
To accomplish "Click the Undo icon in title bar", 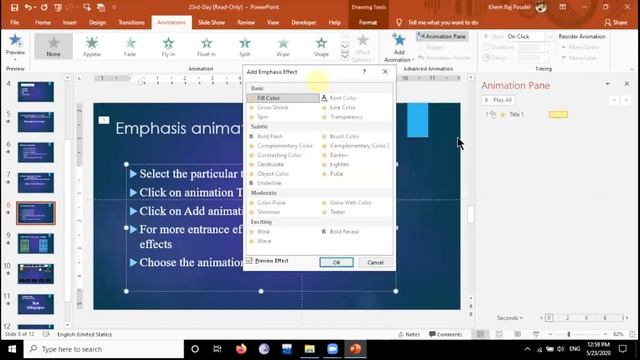I will tap(27, 7).
